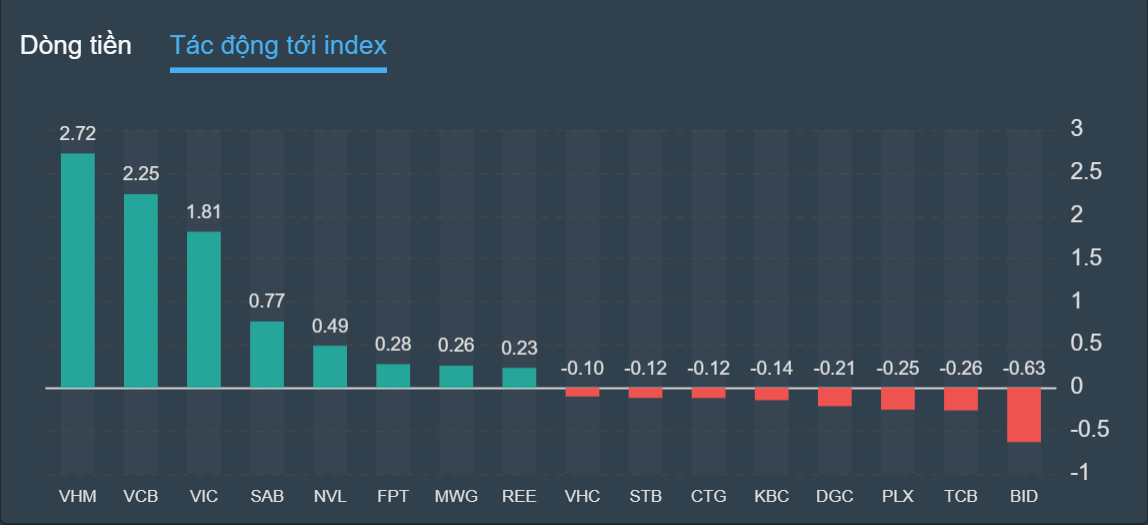Select the Tác động tới index tab
1148x525 pixels.
tap(278, 45)
